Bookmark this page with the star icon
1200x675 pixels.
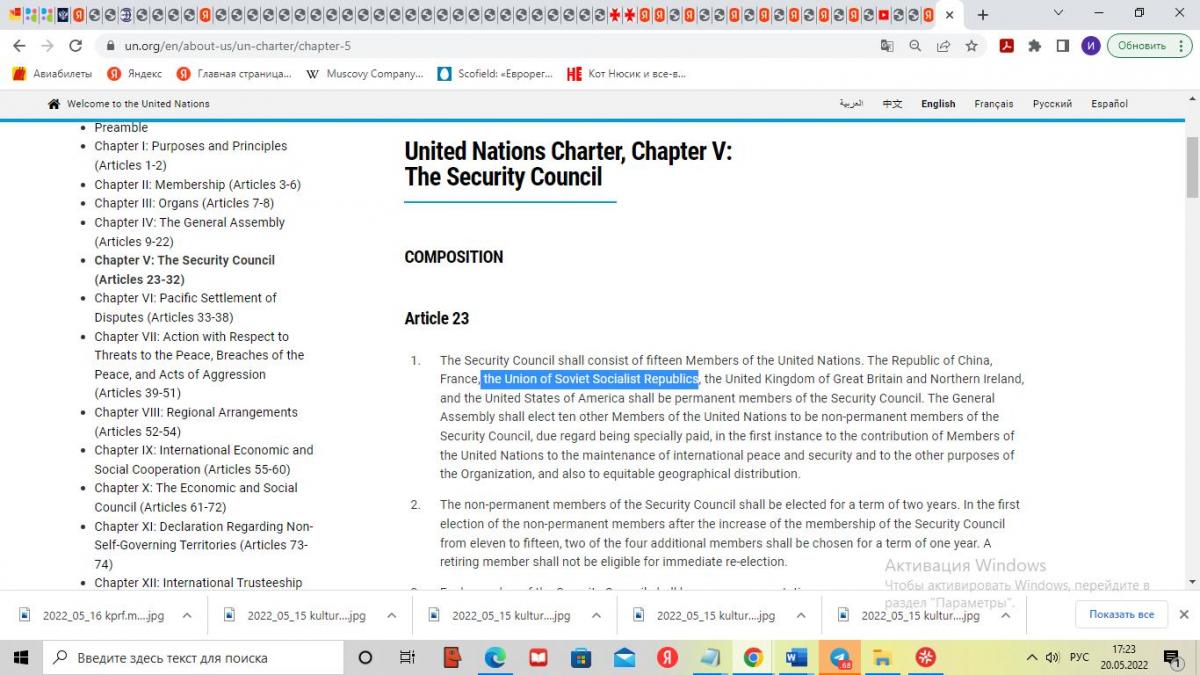971,46
